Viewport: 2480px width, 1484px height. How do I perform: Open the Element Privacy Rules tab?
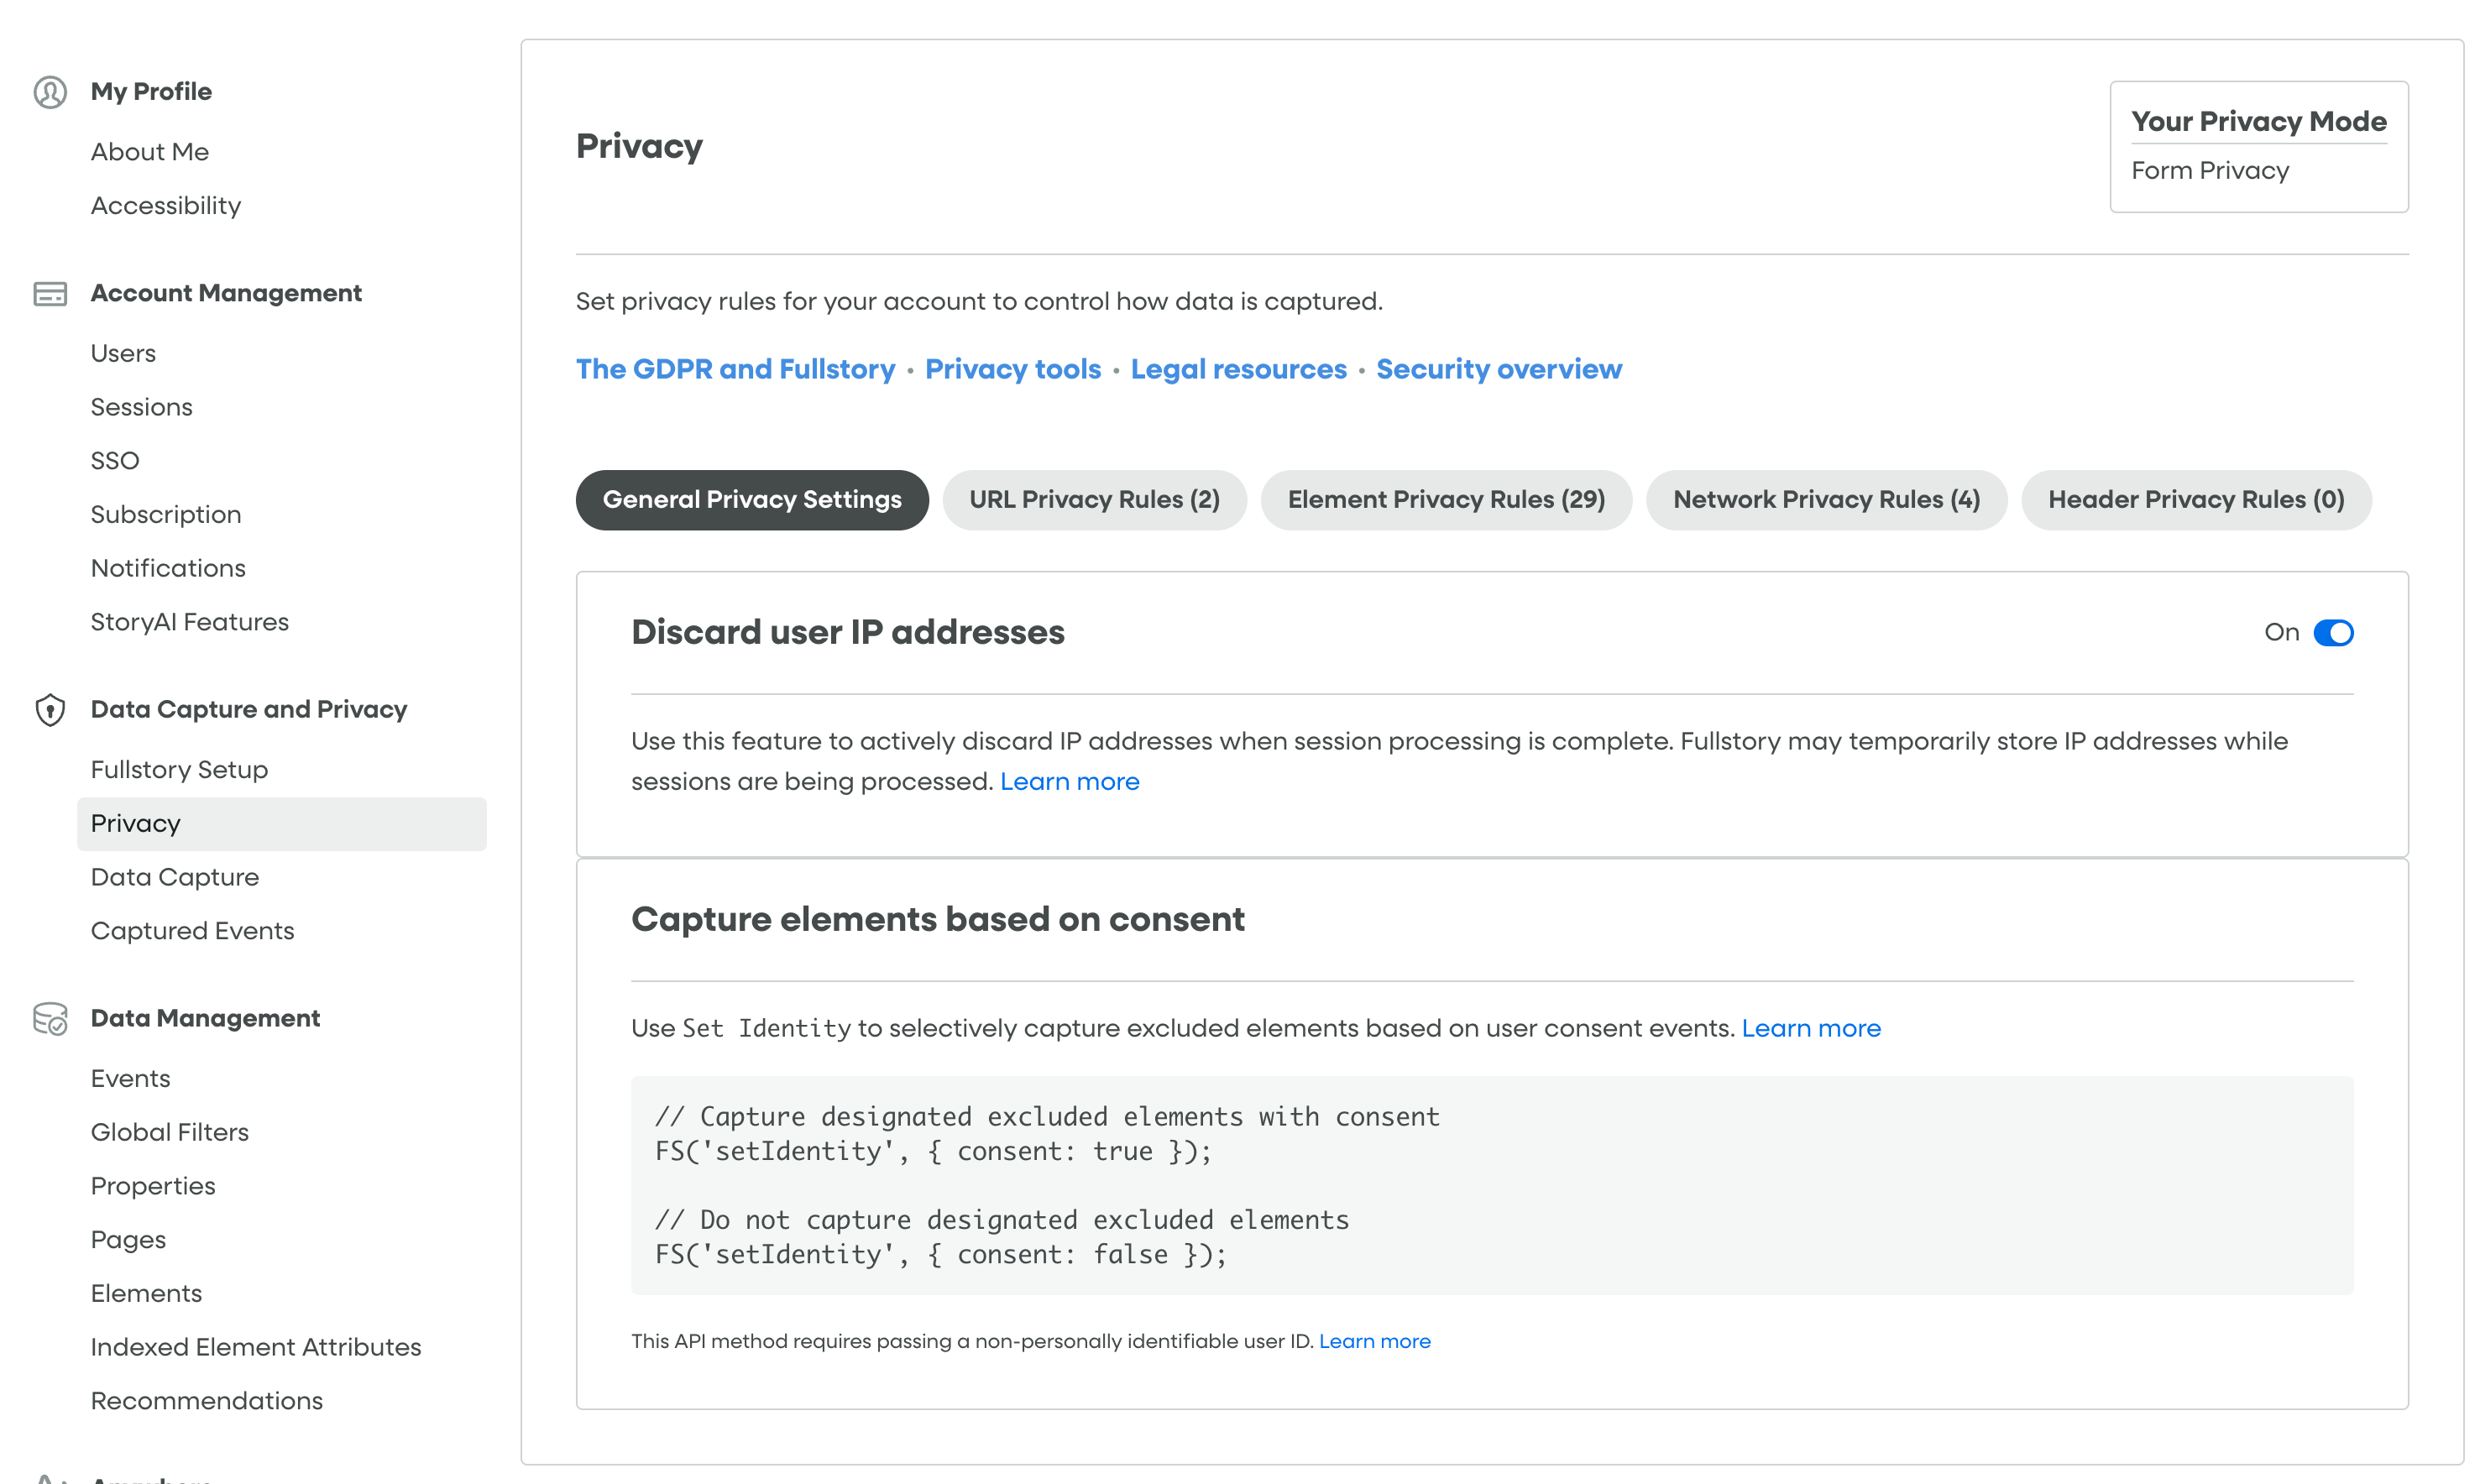pos(1445,499)
